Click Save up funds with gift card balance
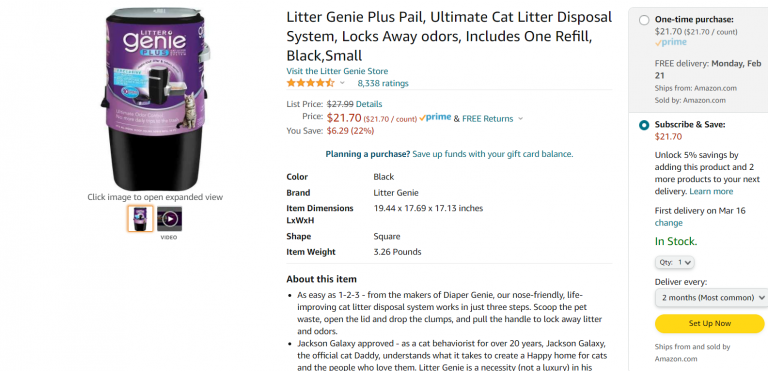The width and height of the screenshot is (768, 371). tap(492, 154)
